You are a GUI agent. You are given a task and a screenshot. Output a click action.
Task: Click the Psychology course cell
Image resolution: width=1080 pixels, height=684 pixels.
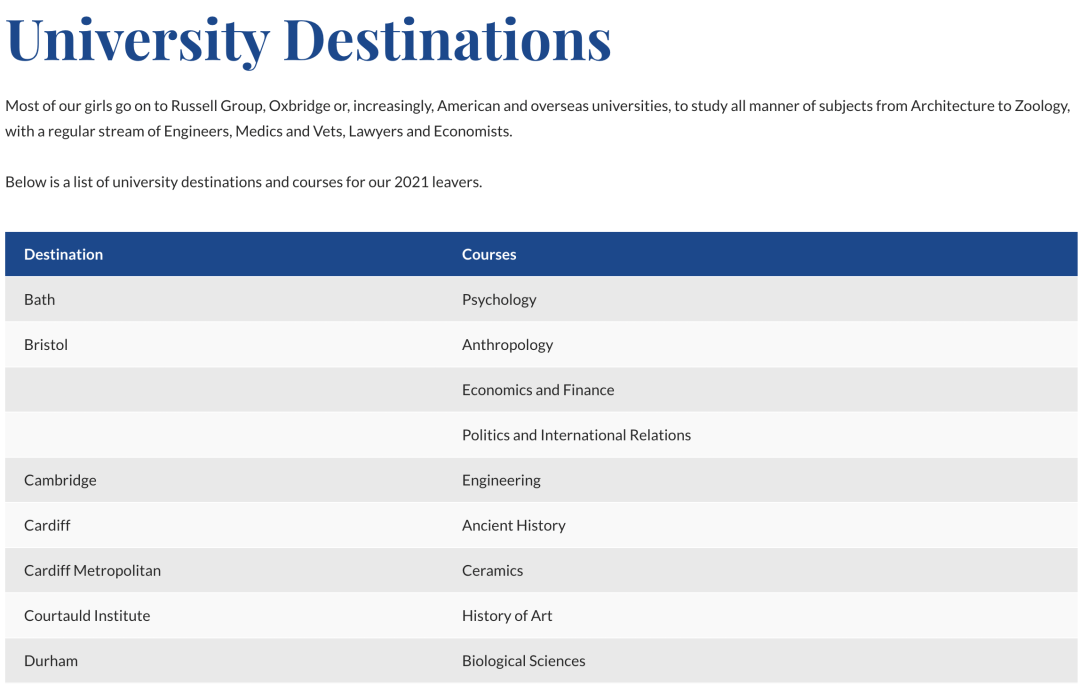point(499,300)
